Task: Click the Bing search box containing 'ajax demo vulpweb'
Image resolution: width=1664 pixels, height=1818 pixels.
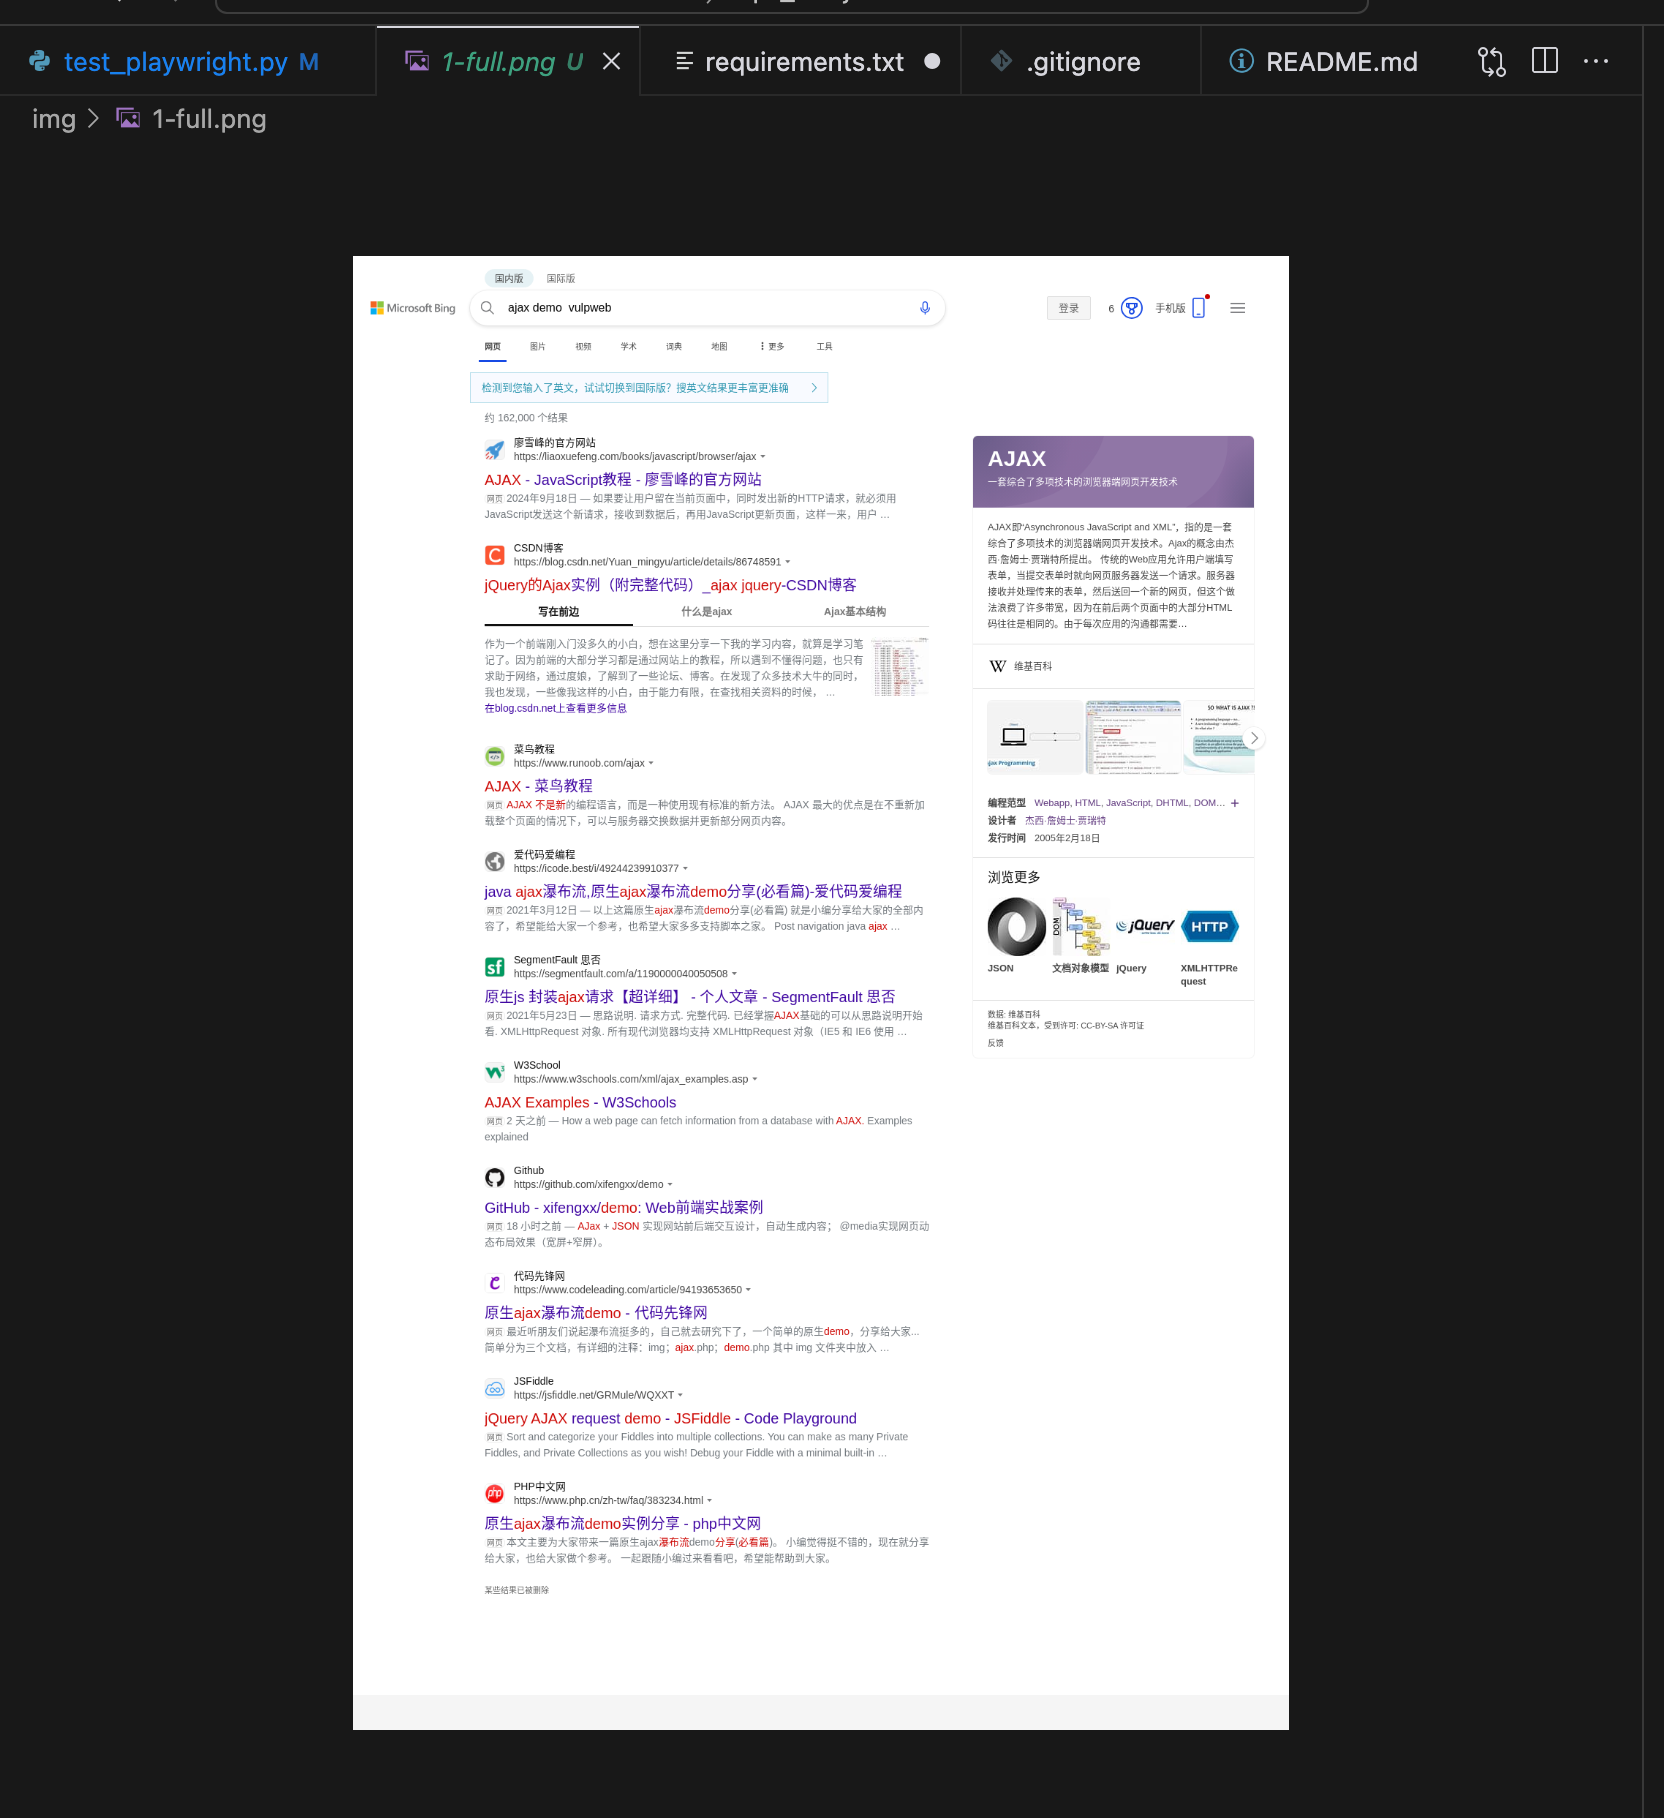Action: point(708,308)
